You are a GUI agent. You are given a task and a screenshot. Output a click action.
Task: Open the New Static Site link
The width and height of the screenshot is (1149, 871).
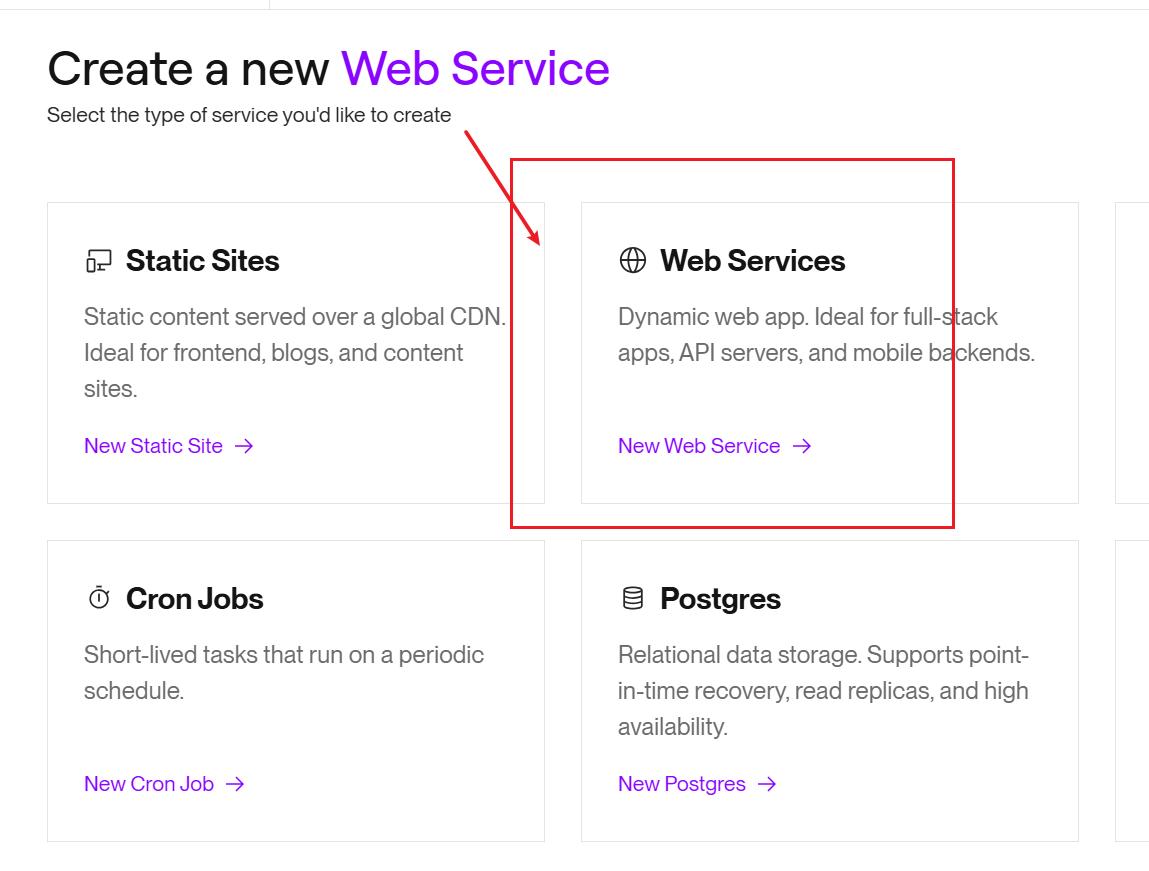point(154,446)
